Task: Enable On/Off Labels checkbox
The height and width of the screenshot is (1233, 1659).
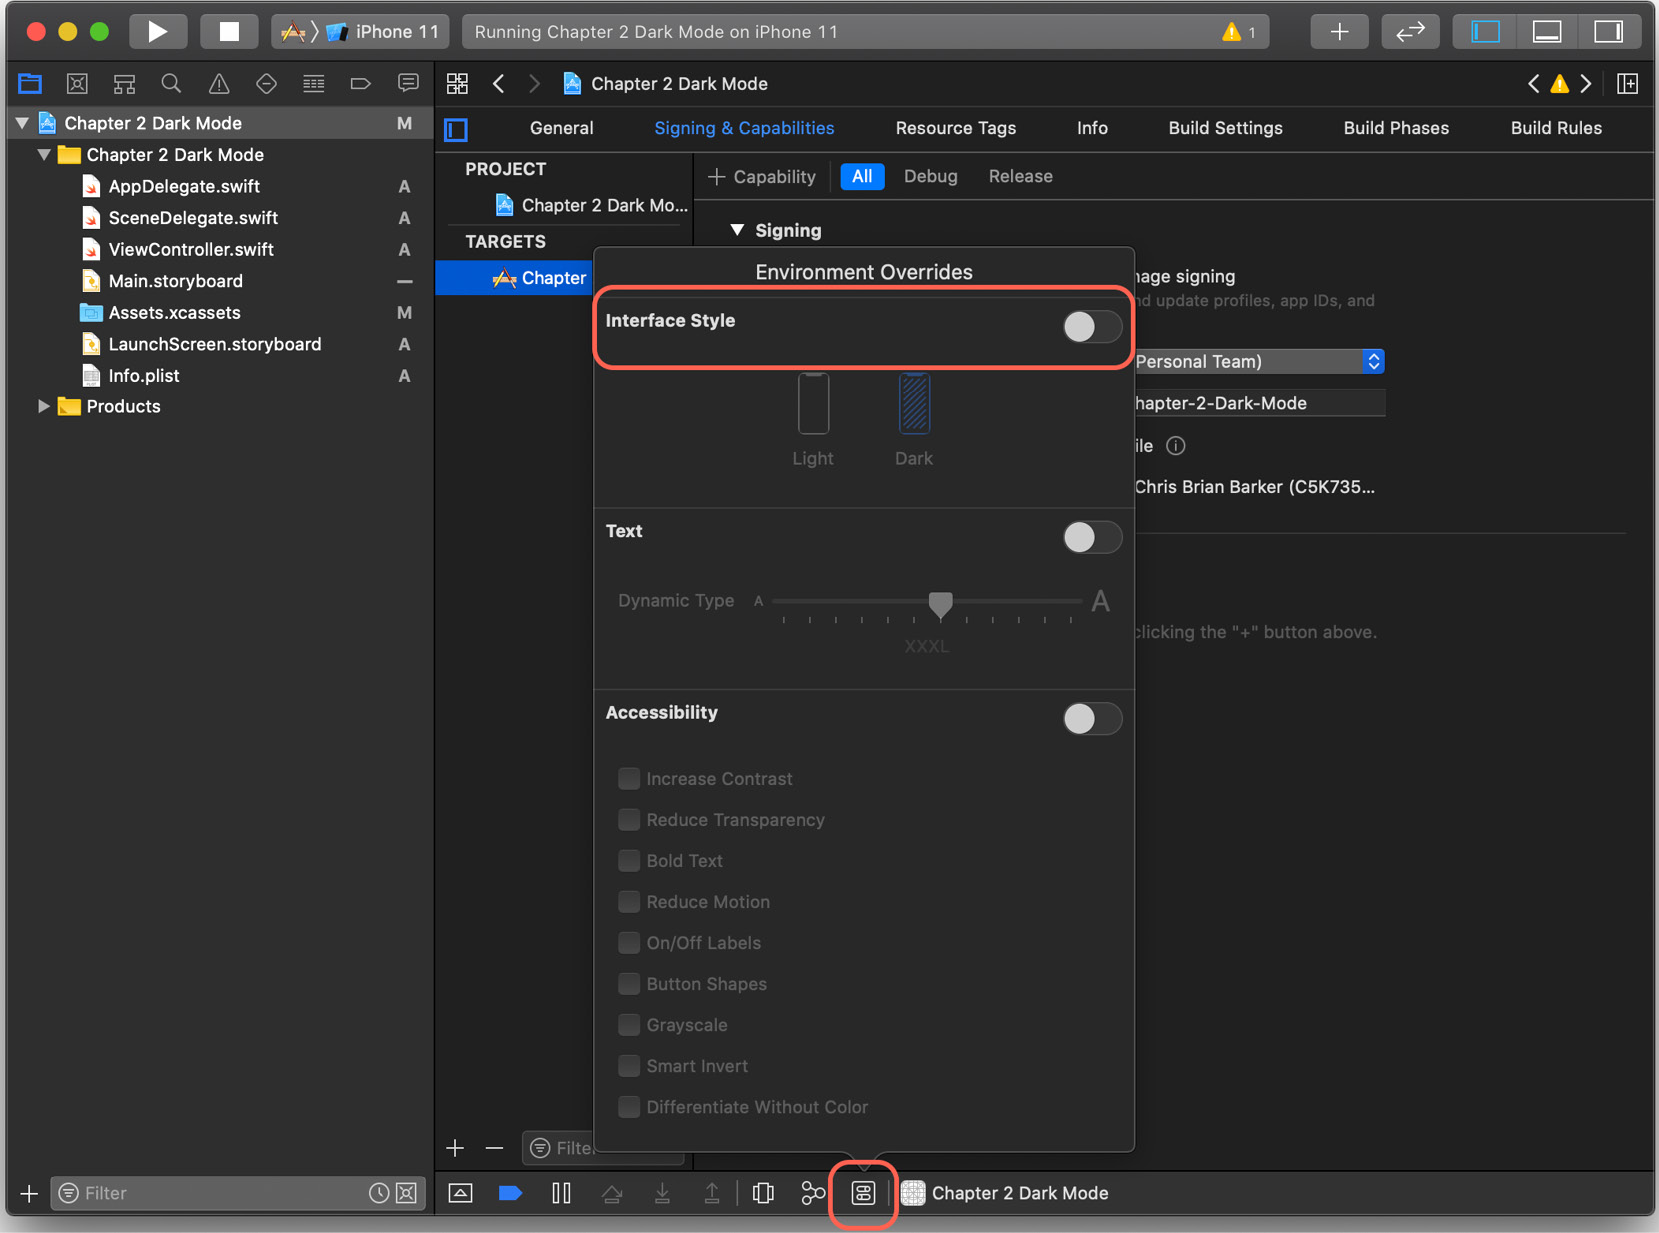Action: 629,942
